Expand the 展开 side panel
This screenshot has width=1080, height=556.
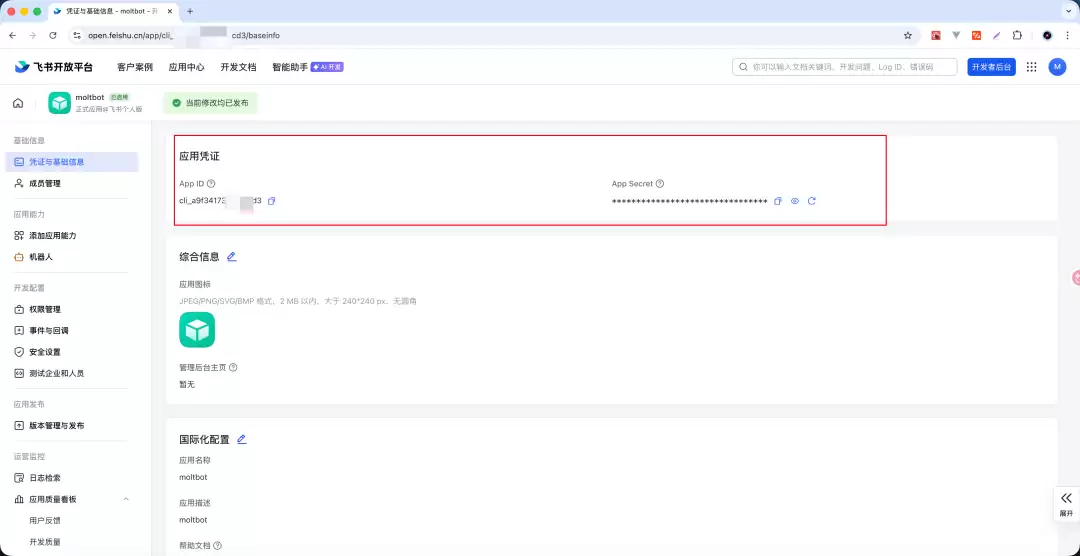(1066, 503)
